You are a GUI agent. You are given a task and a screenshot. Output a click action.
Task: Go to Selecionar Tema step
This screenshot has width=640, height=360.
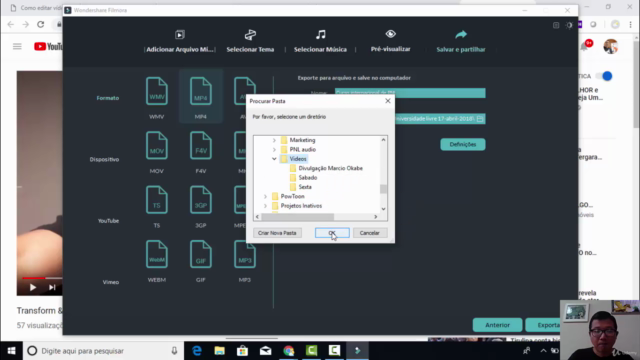pyautogui.click(x=250, y=41)
